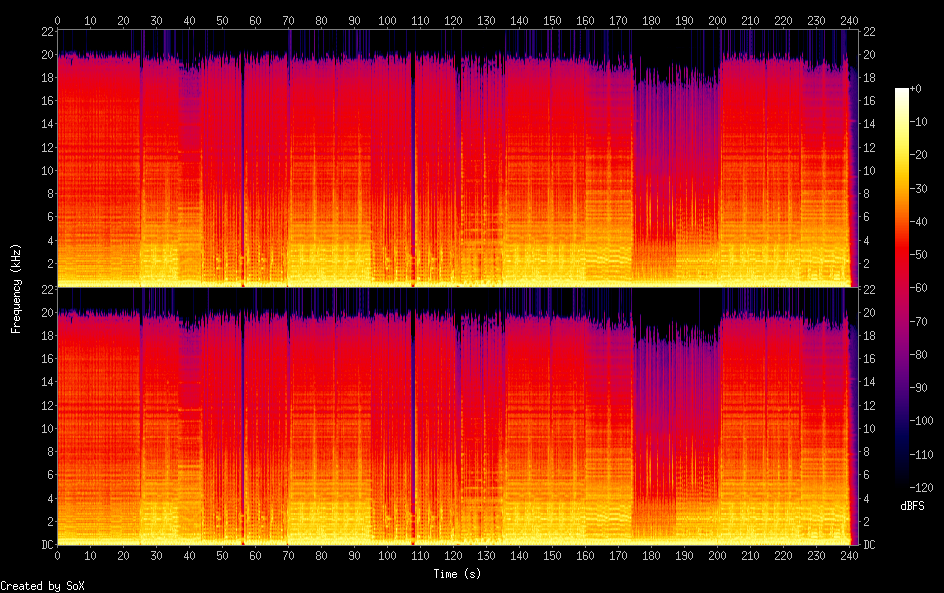Click the "dBFS" label under the color scale
Image resolution: width=944 pixels, height=593 pixels.
tap(912, 506)
